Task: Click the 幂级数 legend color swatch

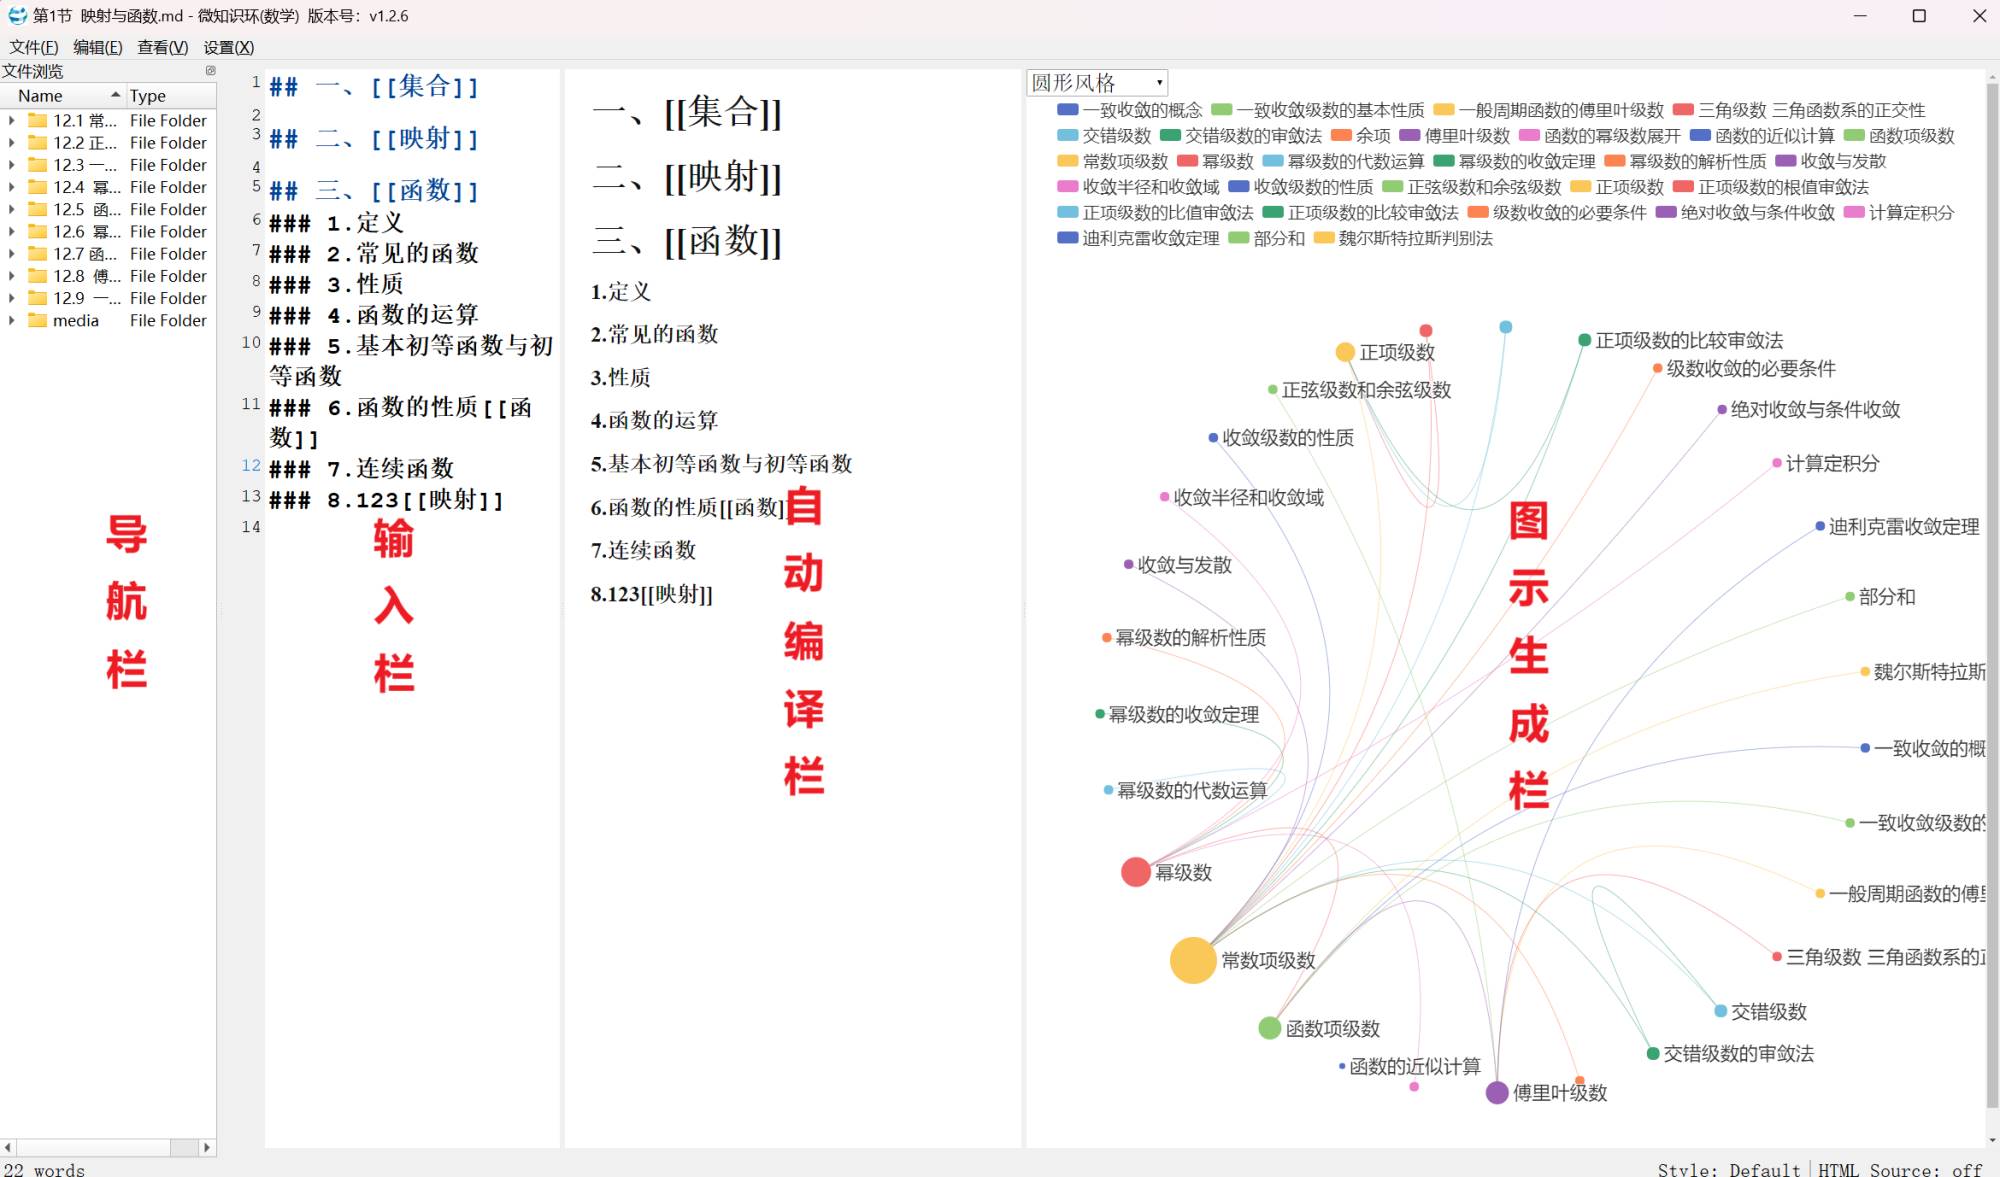Action: (x=1187, y=161)
